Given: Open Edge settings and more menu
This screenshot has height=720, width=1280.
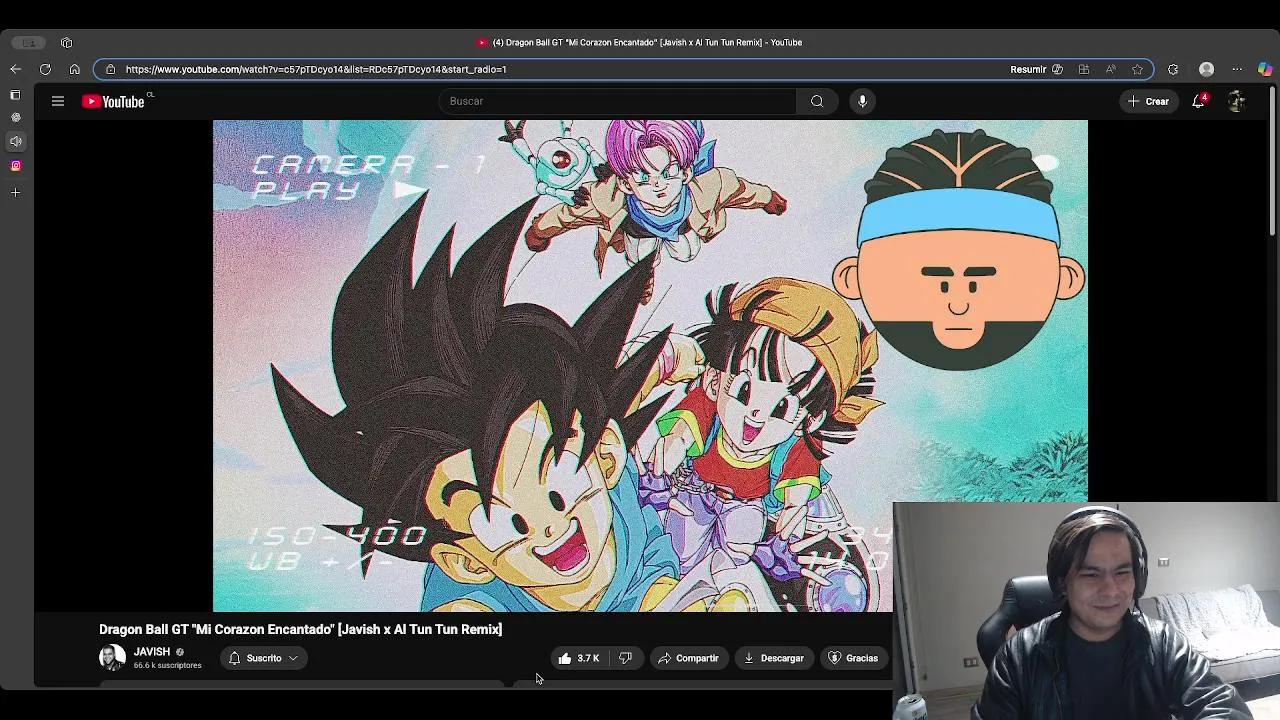Looking at the screenshot, I should click(1237, 69).
